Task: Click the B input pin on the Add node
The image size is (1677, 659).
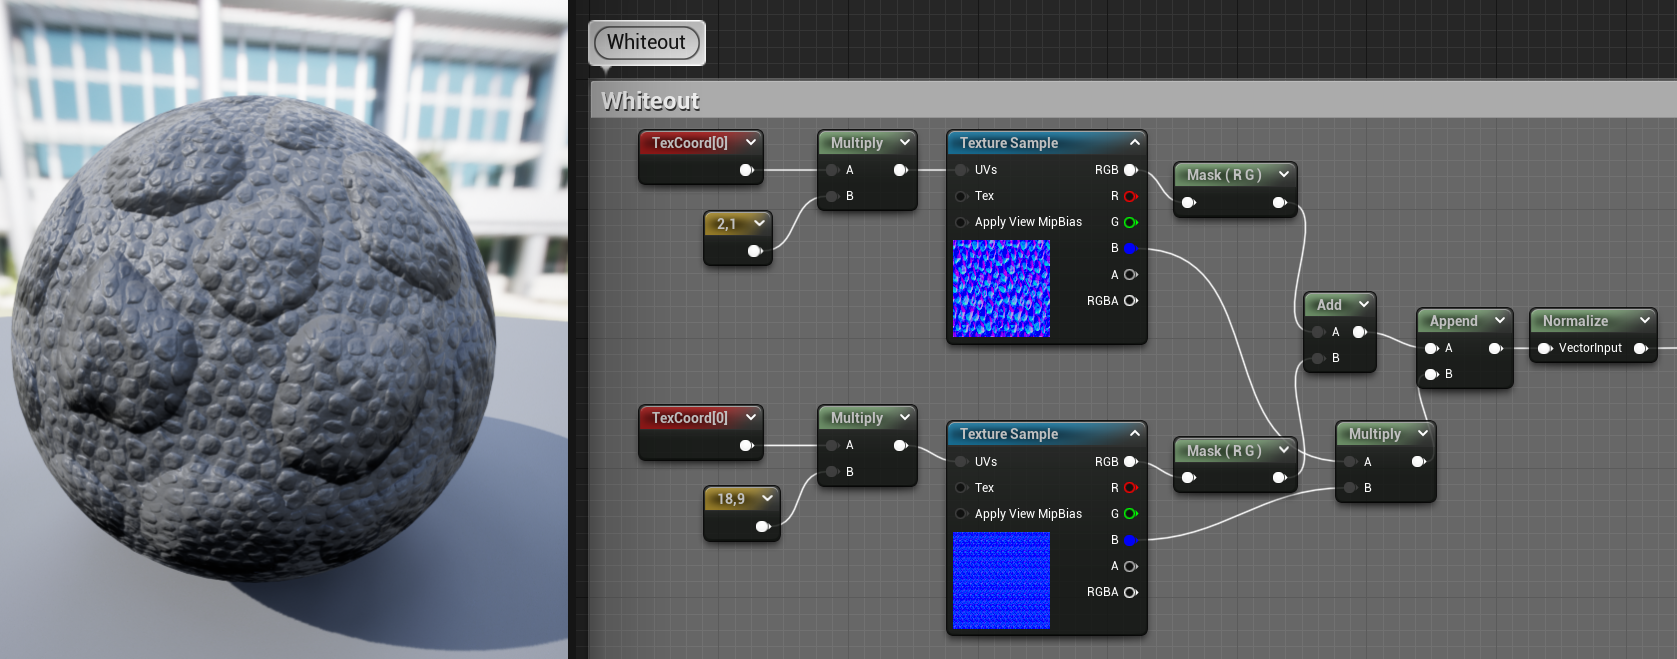Action: (x=1319, y=358)
